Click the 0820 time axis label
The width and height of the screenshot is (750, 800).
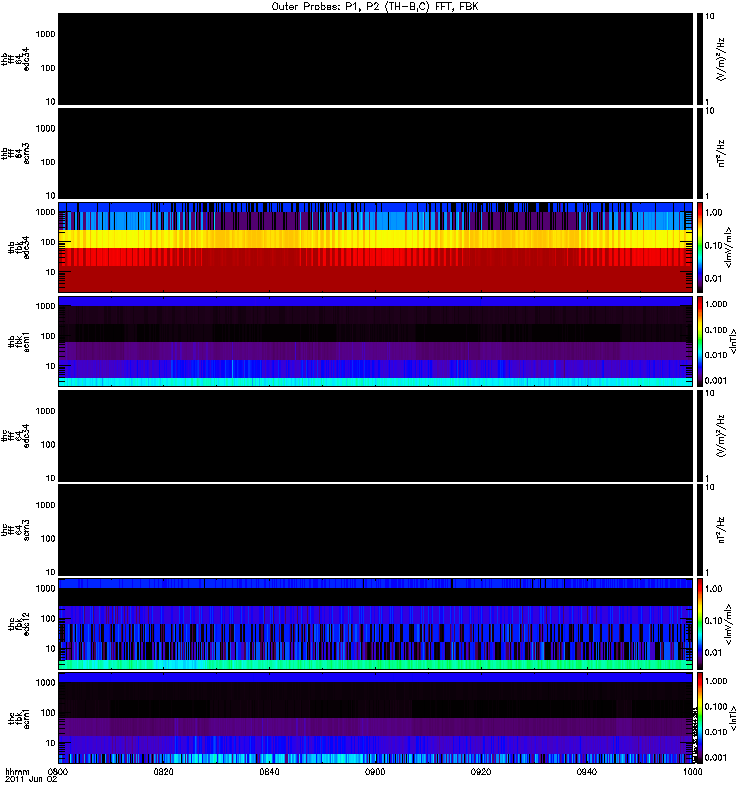(x=164, y=773)
